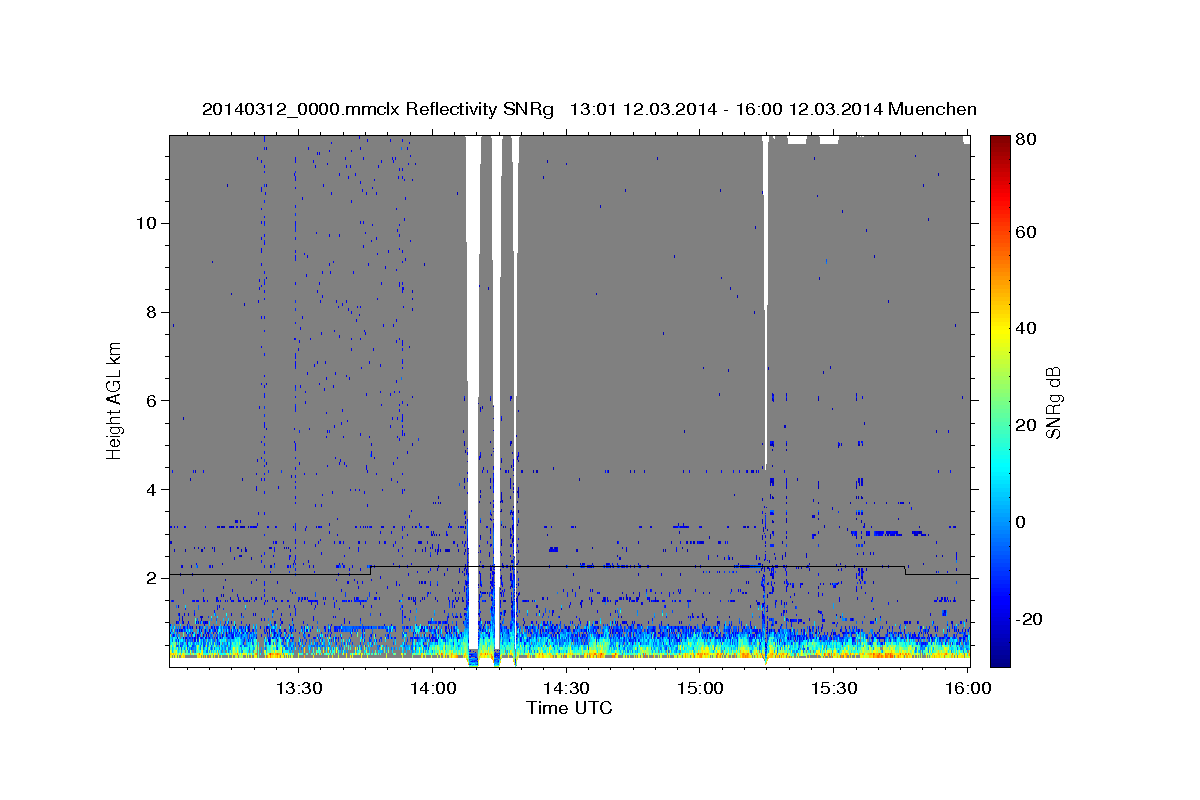Screen dimensions: 1200x800
Task: Click the colorbar value label 0
Action: click(x=1021, y=522)
